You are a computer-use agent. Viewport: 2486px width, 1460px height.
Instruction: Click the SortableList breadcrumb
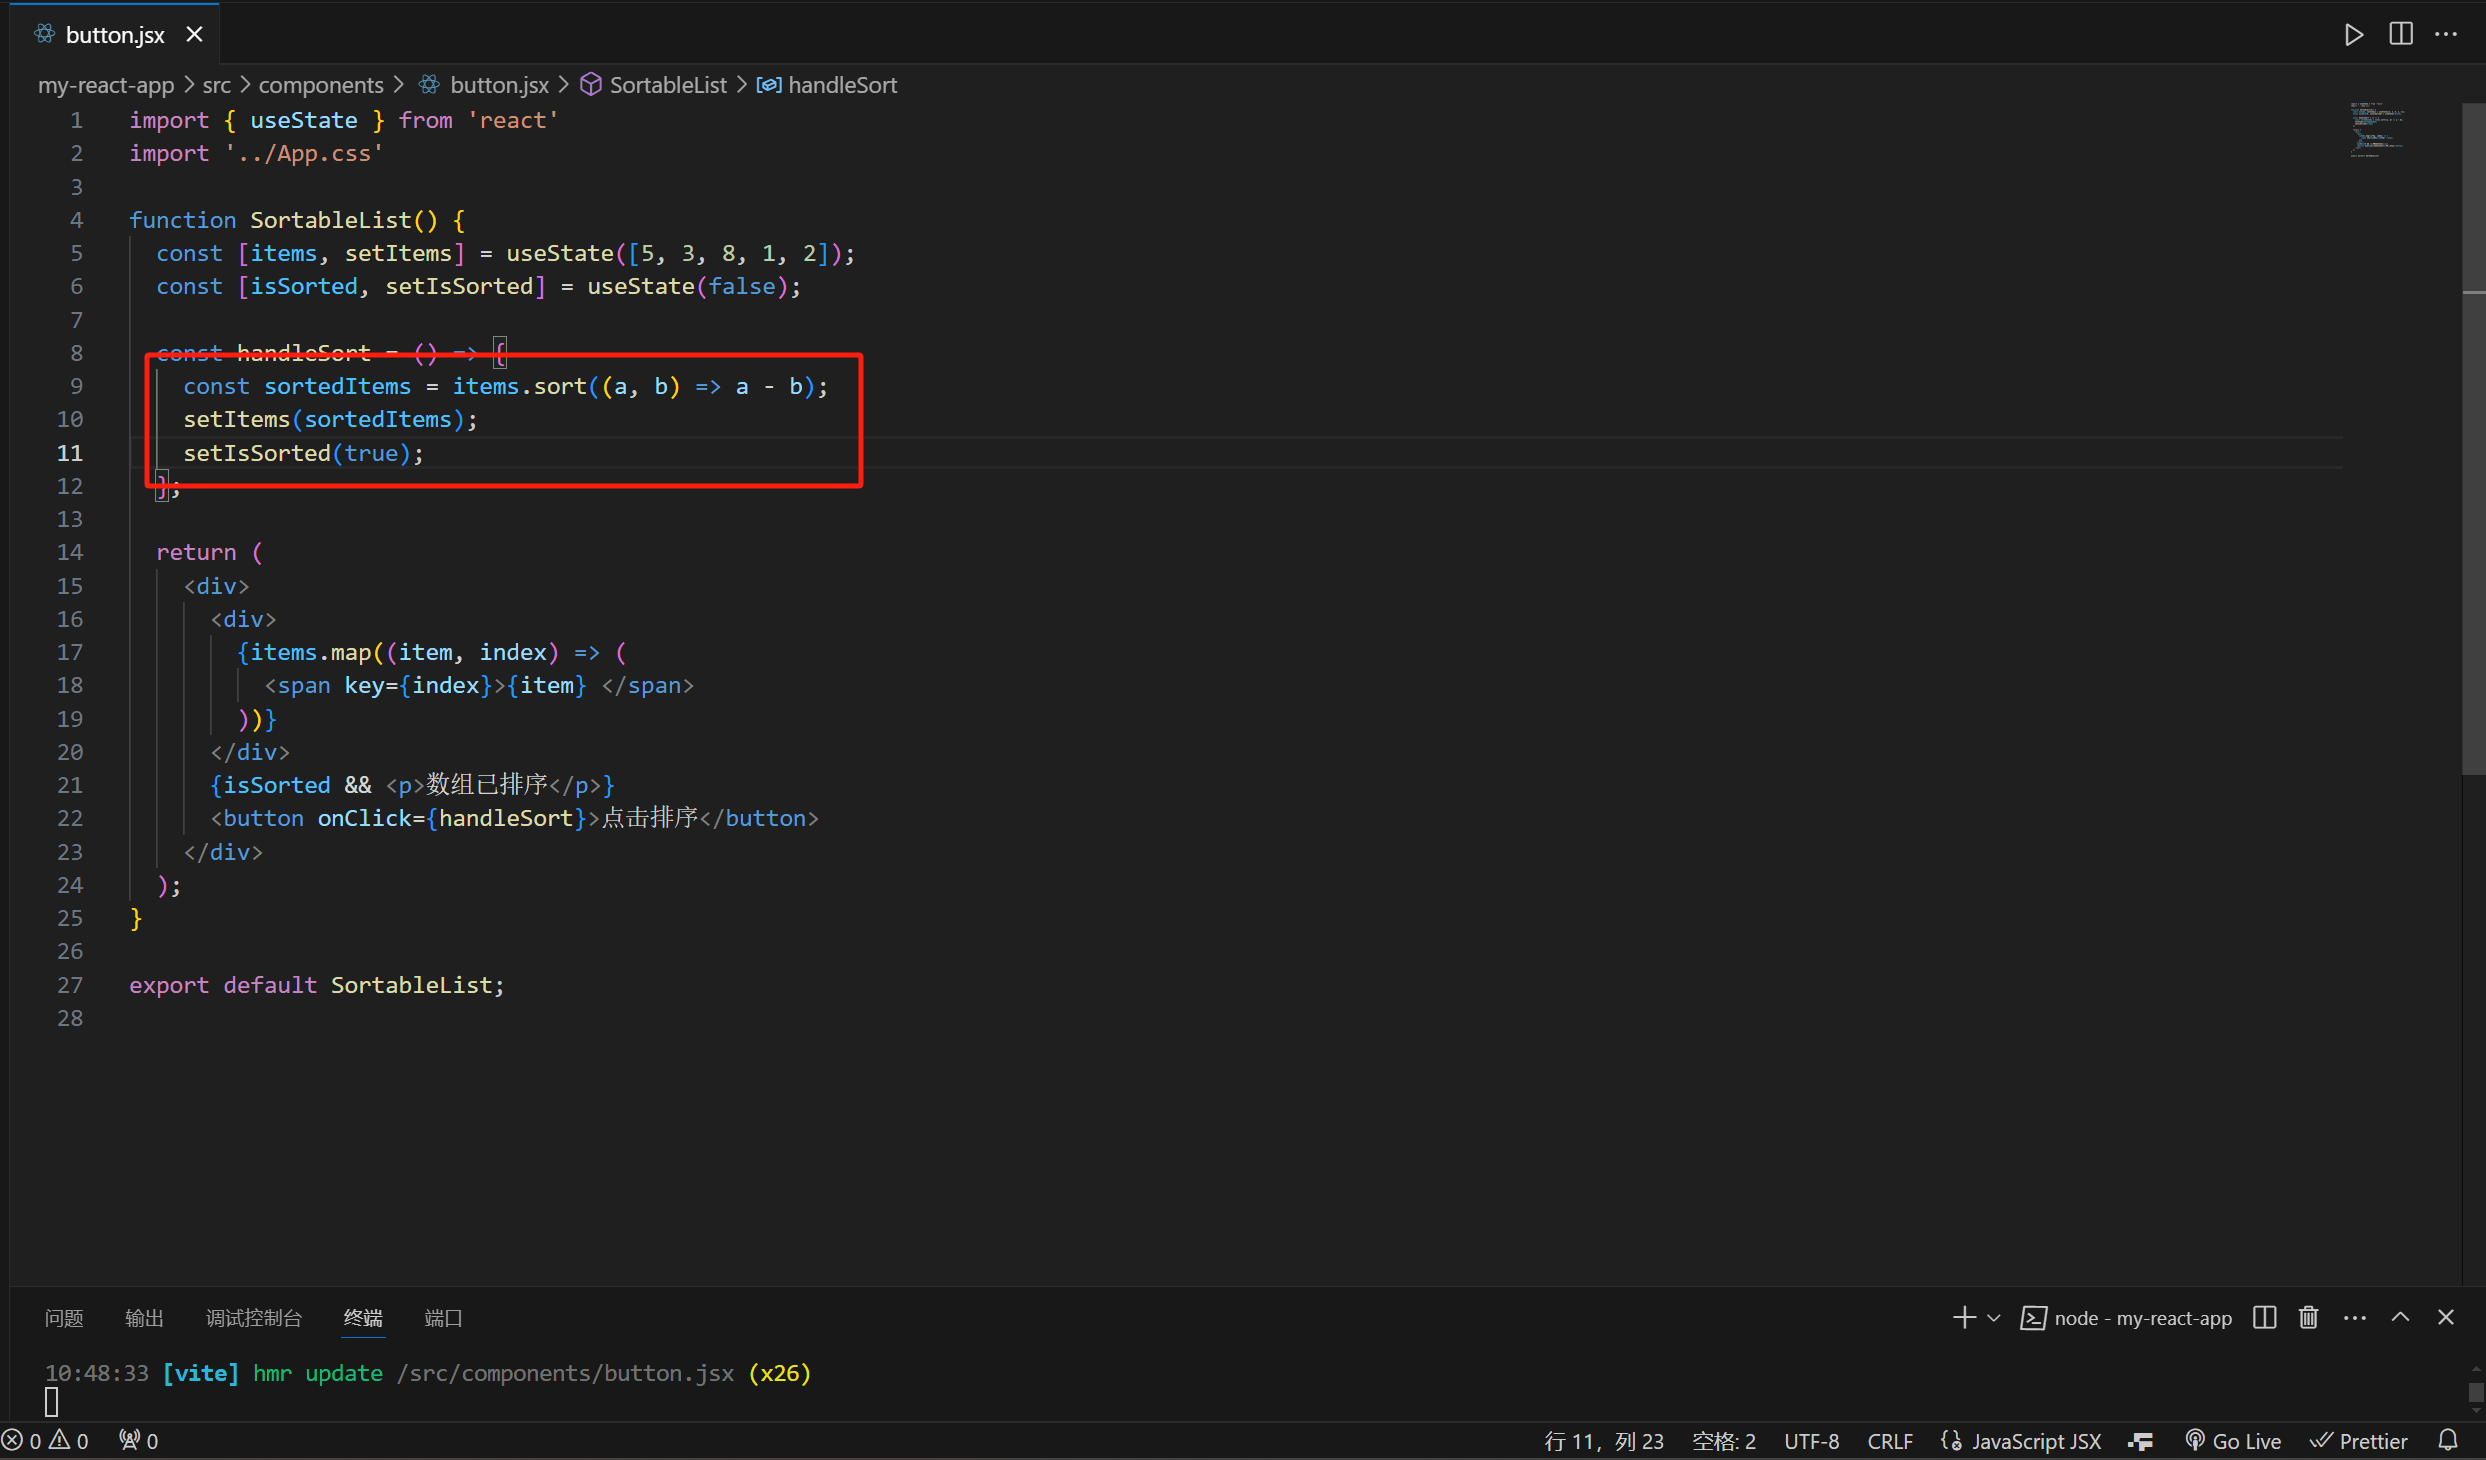[667, 85]
